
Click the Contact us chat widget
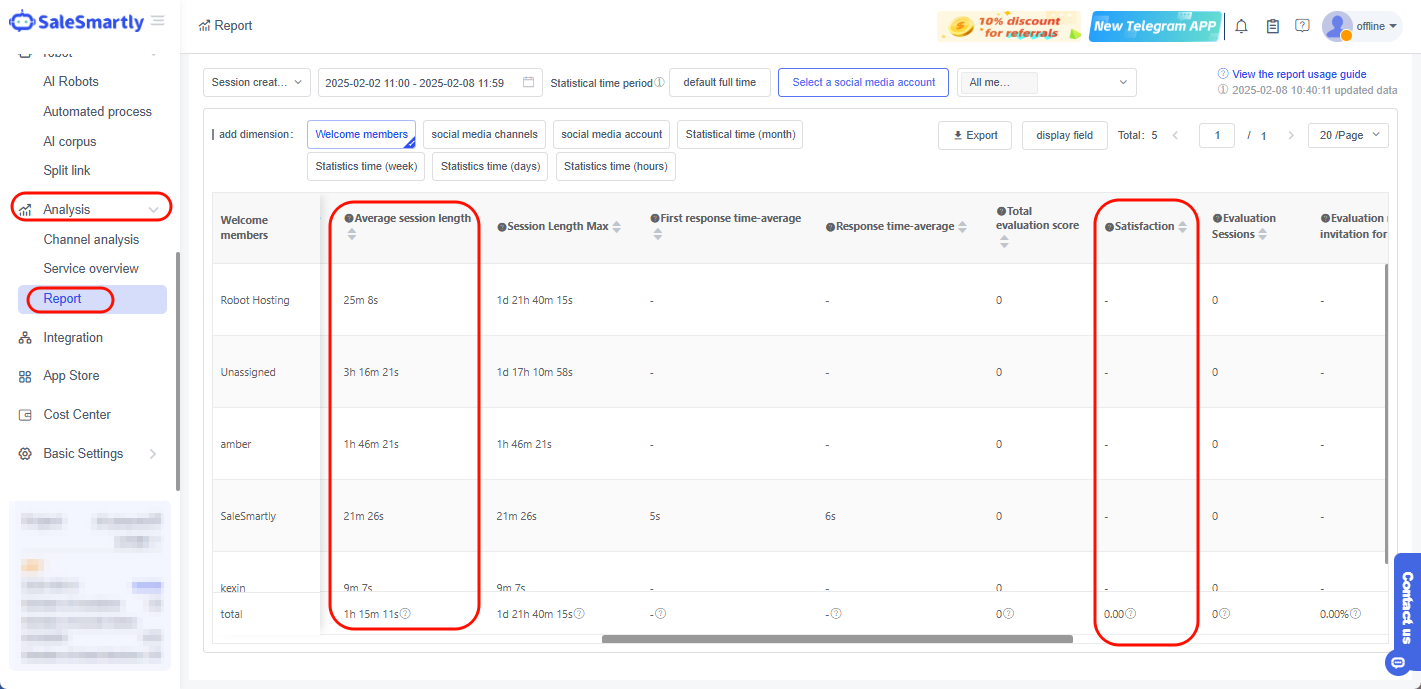click(1406, 610)
